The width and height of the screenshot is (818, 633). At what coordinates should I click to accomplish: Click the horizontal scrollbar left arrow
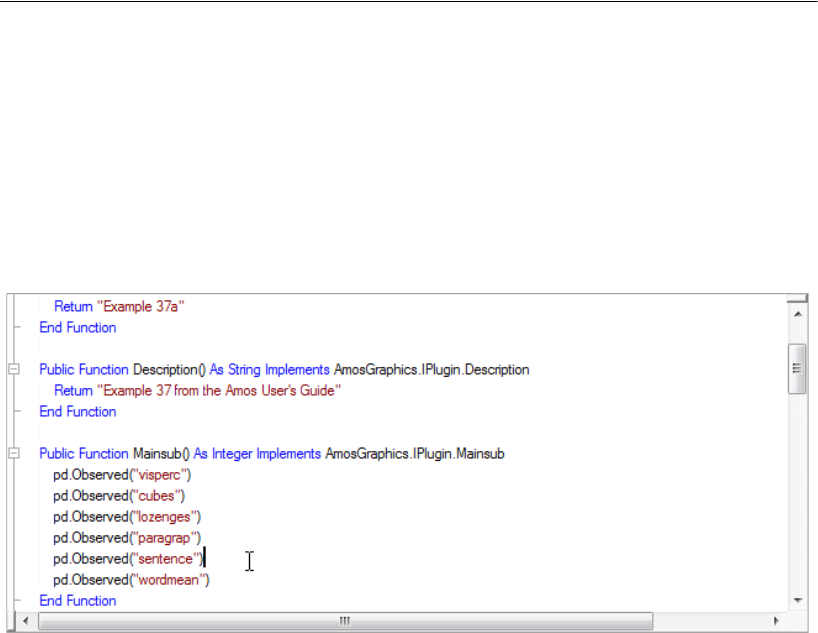26,621
